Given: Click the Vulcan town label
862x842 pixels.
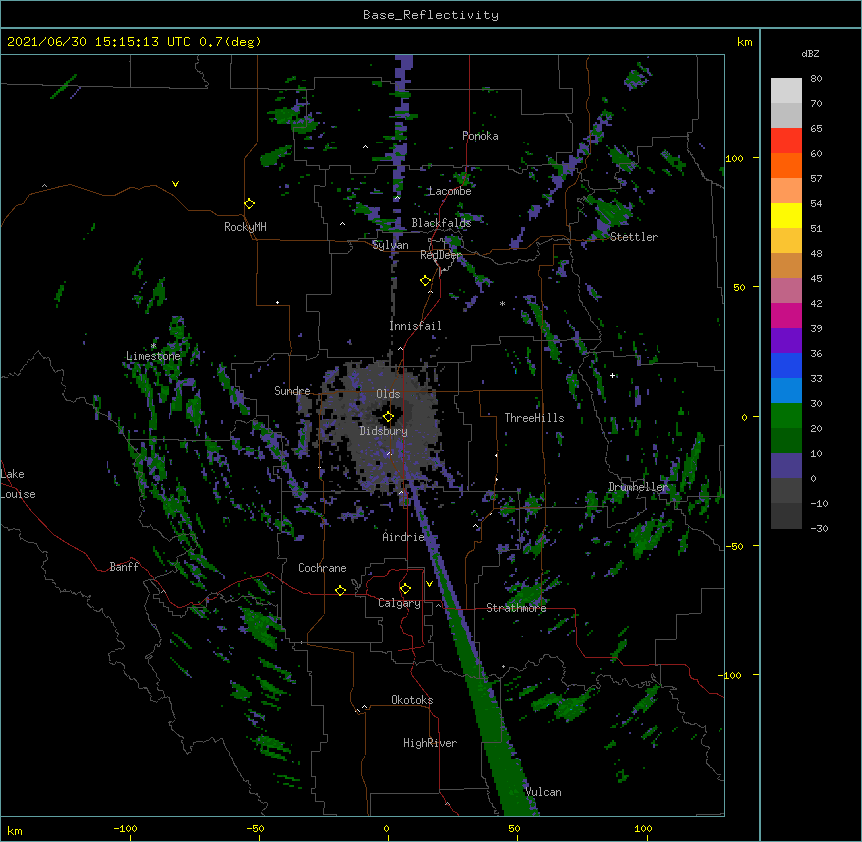Looking at the screenshot, I should tap(543, 792).
